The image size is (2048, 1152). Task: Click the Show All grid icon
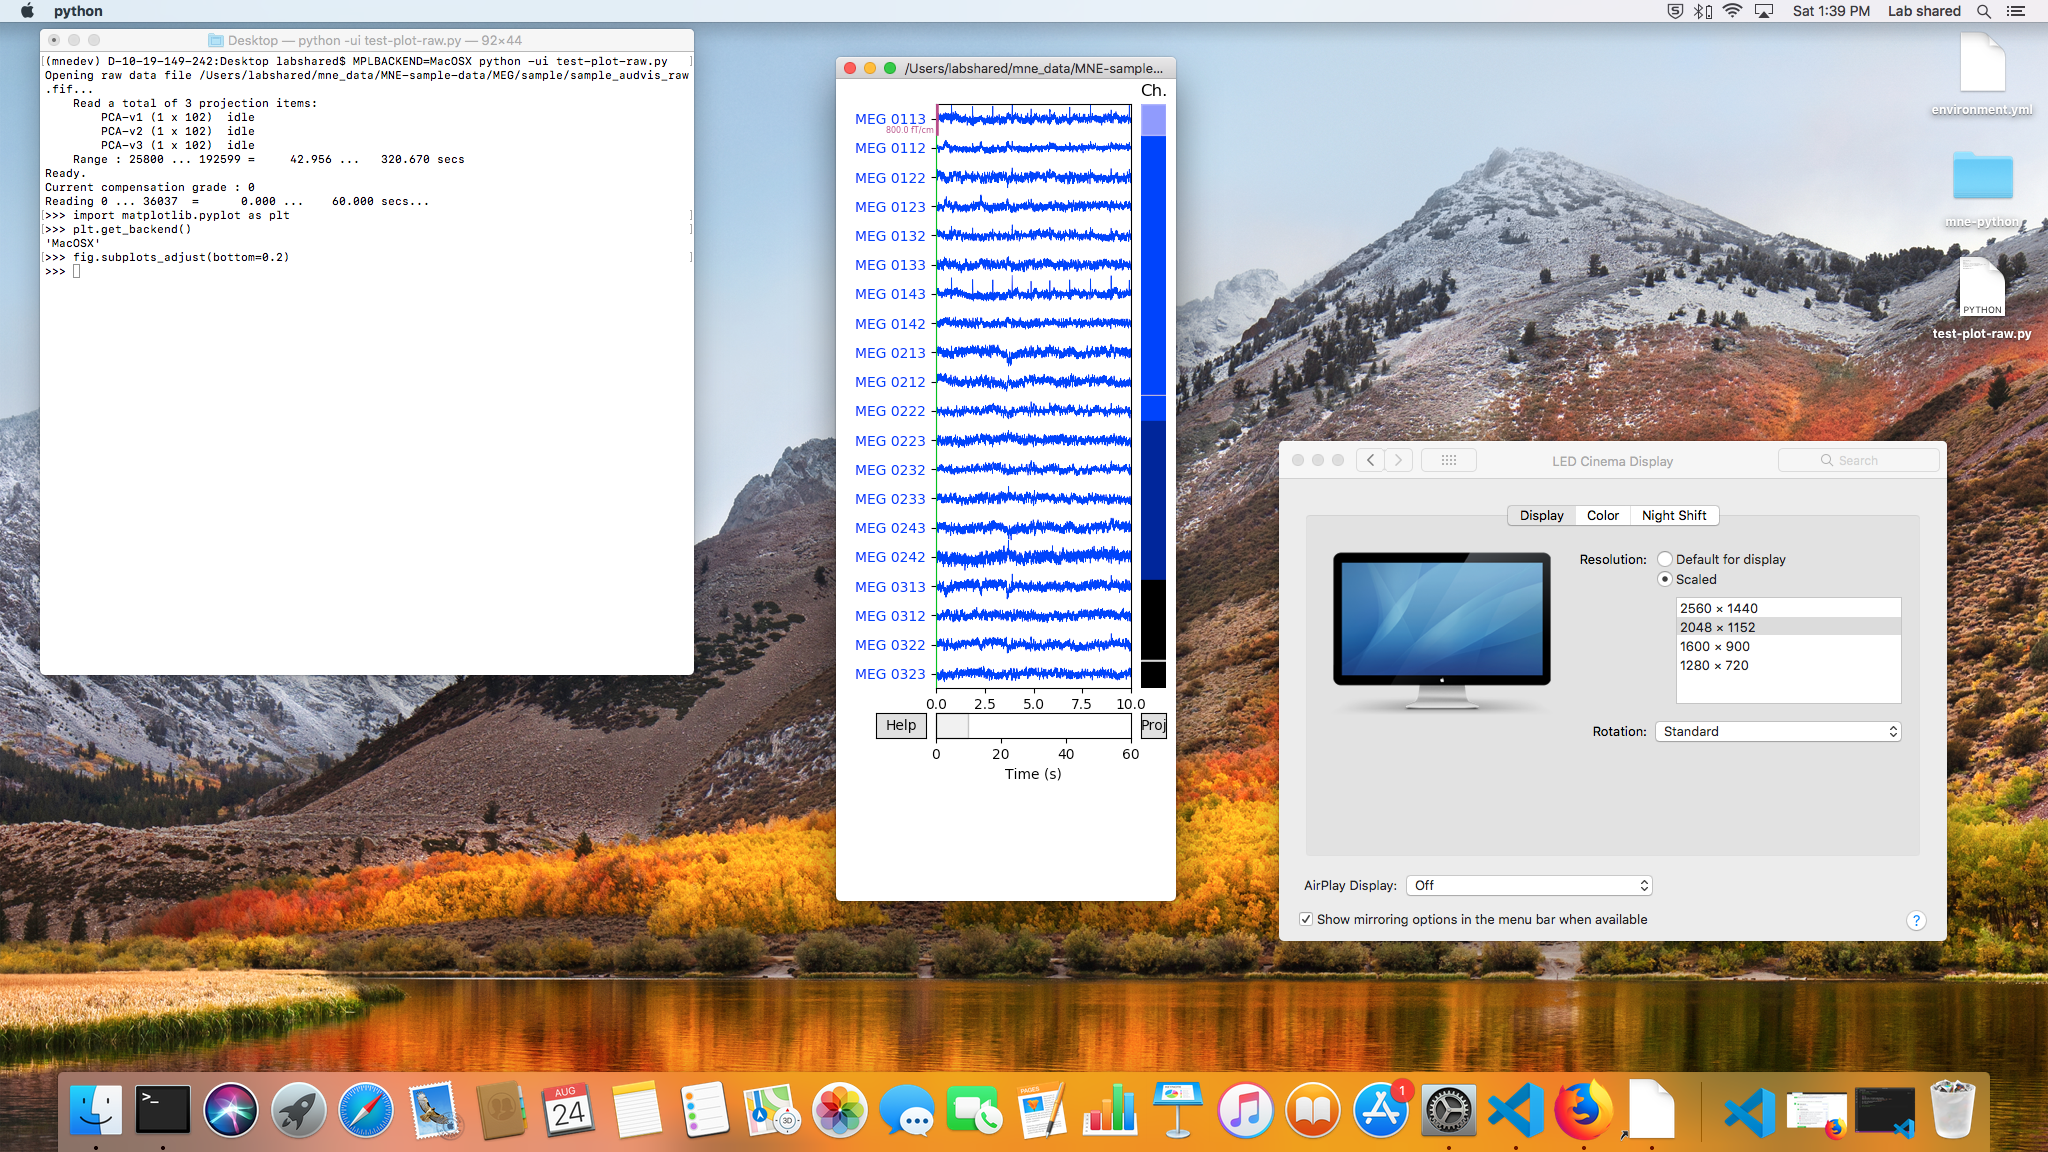[1448, 460]
